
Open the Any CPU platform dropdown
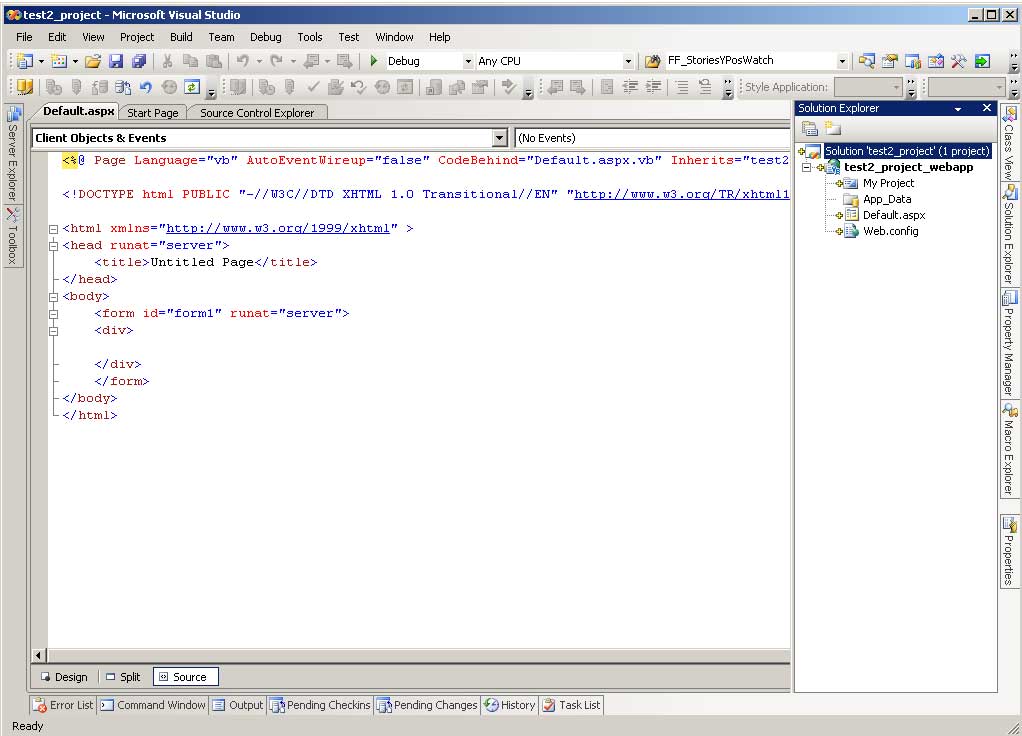[628, 61]
